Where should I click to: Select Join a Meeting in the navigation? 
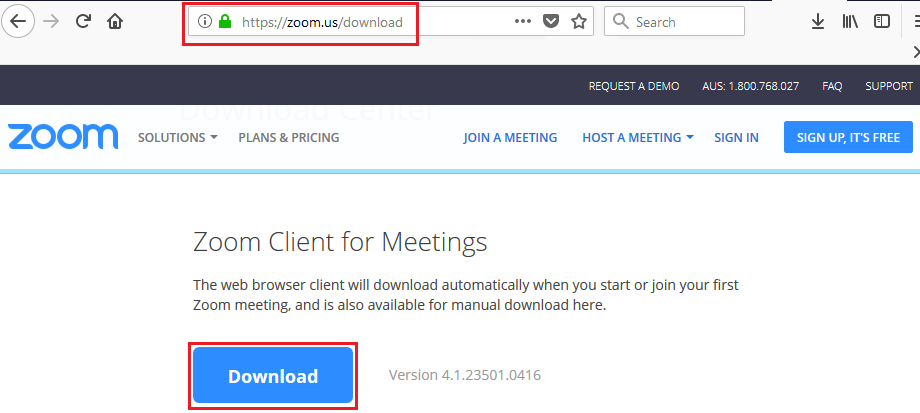coord(510,137)
